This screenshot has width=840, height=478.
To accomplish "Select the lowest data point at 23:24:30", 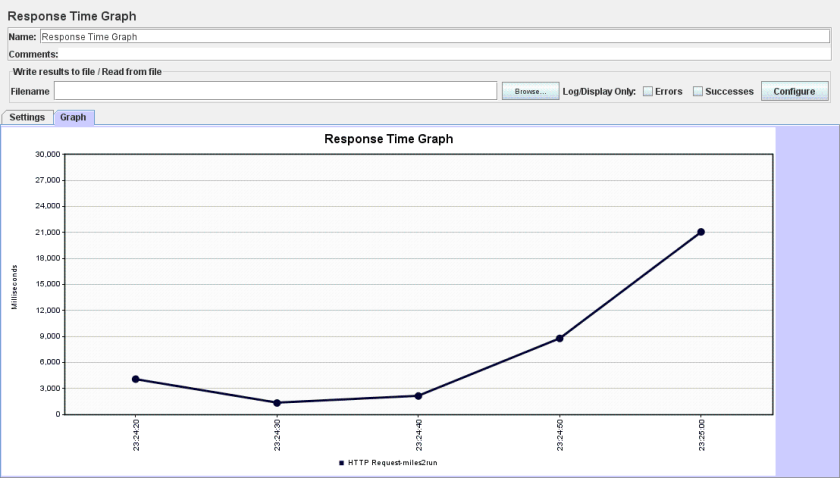I will coord(277,403).
